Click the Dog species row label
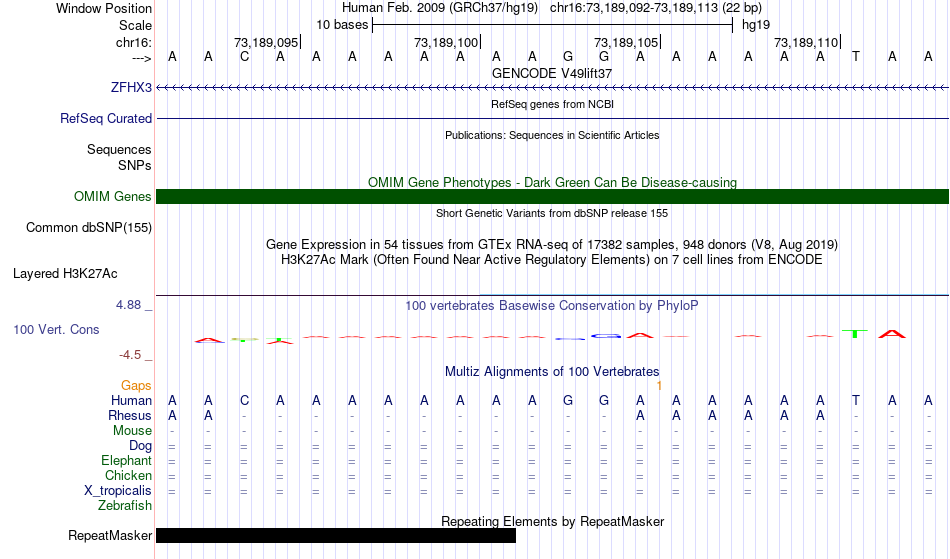The width and height of the screenshot is (950, 559). tap(140, 446)
